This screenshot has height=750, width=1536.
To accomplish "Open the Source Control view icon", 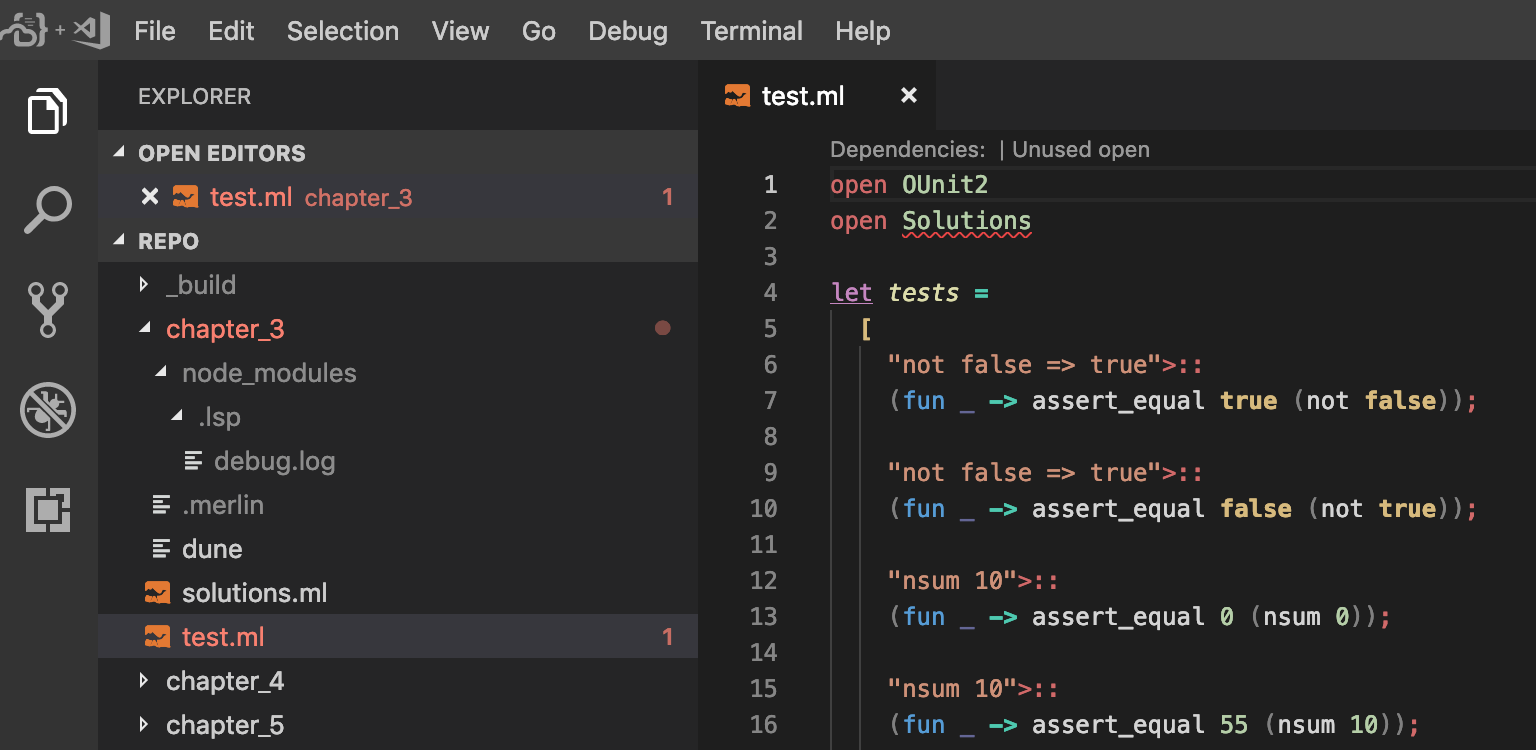I will click(x=47, y=309).
